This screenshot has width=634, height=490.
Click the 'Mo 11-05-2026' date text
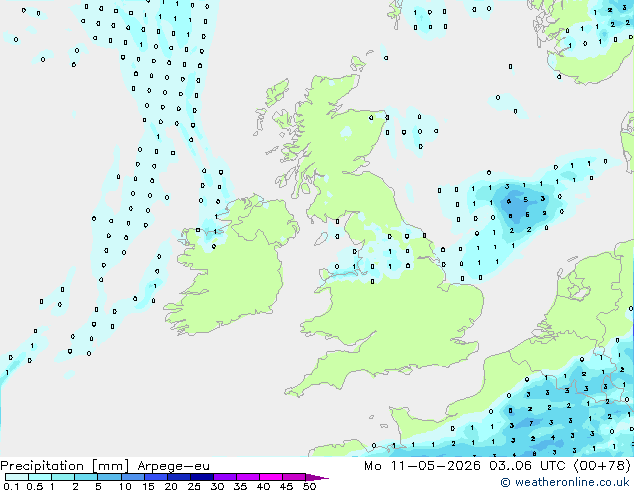pyautogui.click(x=422, y=466)
